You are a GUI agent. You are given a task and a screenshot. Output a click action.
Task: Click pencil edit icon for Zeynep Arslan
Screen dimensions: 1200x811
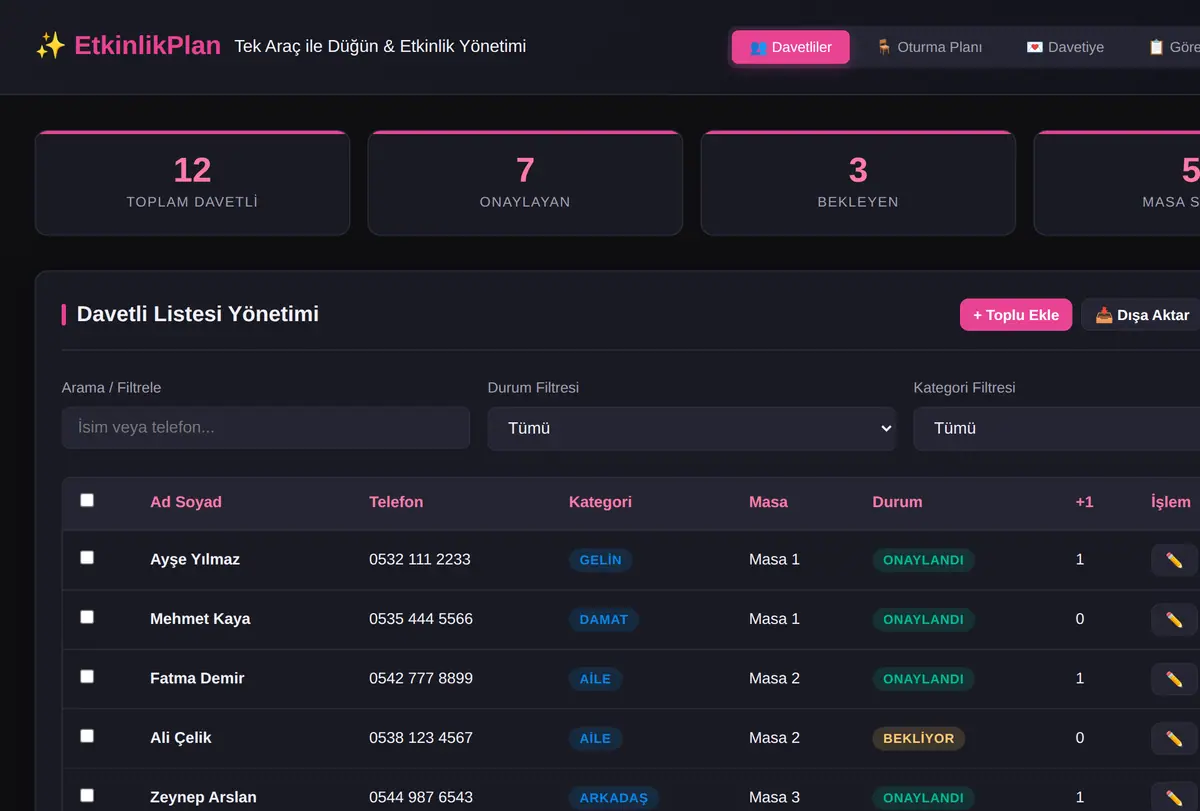(1174, 797)
